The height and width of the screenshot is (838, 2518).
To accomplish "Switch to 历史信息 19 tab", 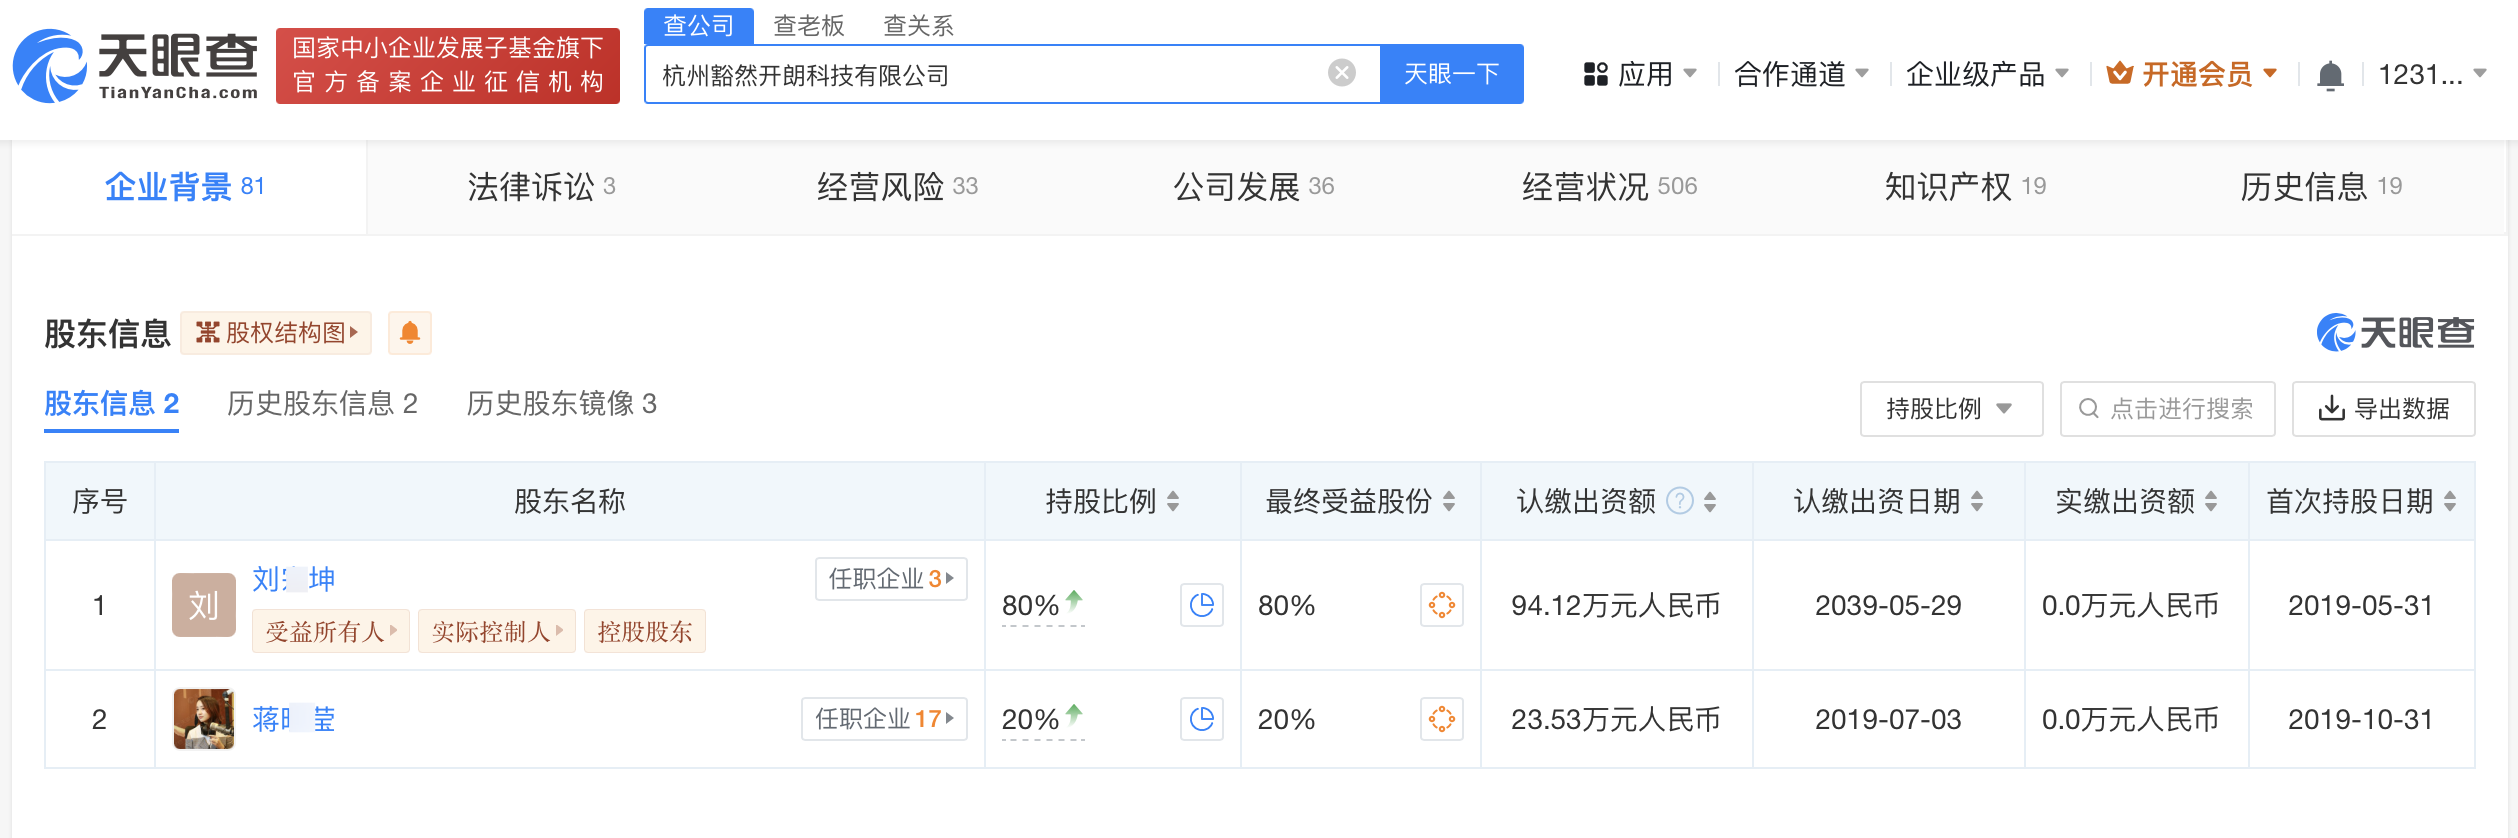I will point(2321,187).
